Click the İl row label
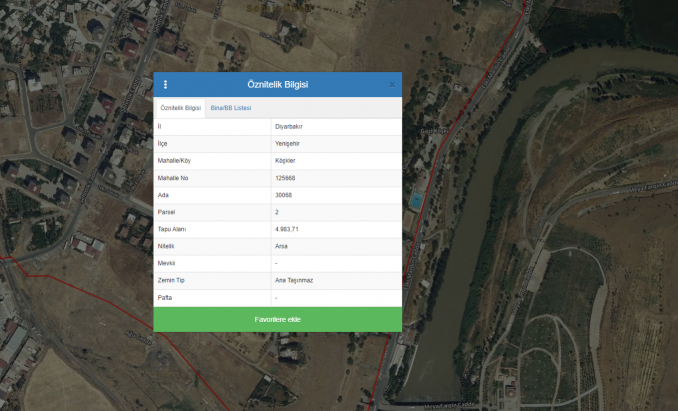Image resolution: width=678 pixels, height=411 pixels. click(160, 127)
